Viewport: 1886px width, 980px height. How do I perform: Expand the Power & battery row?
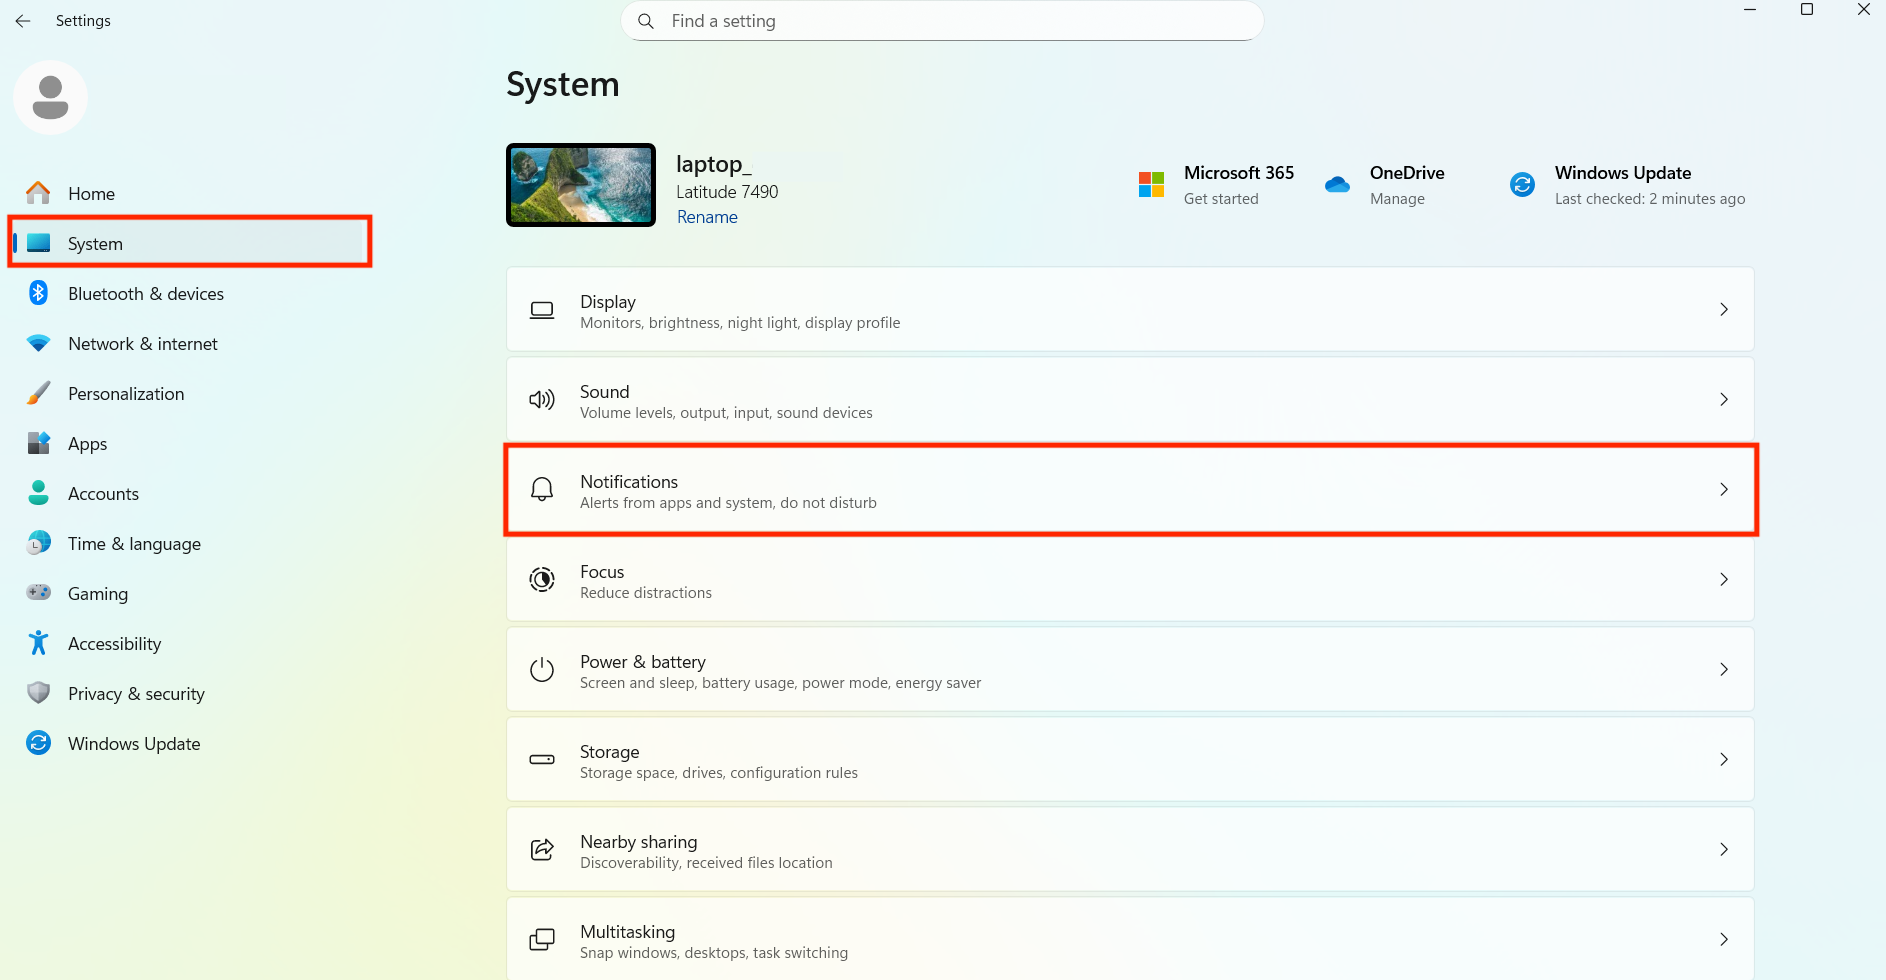[x=1128, y=669]
